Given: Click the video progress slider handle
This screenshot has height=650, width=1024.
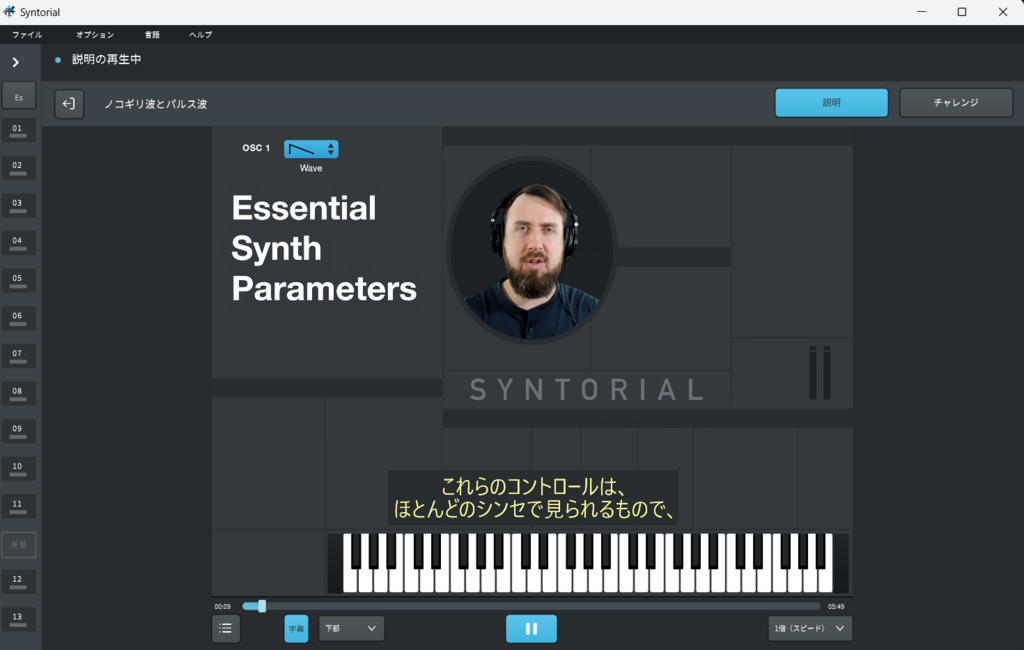Looking at the screenshot, I should 262,606.
